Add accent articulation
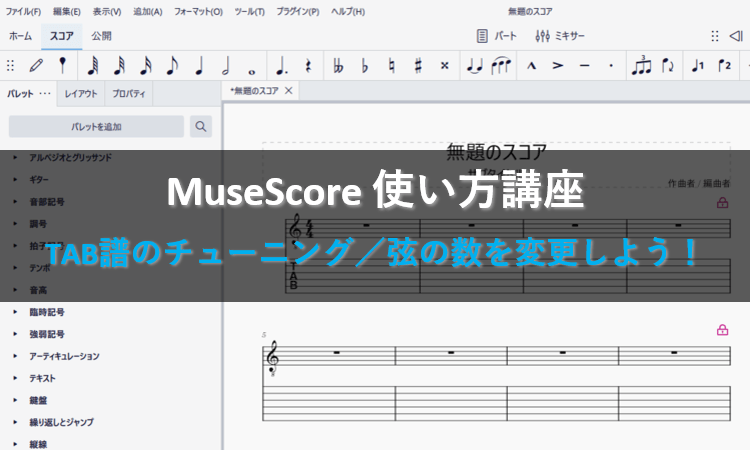Screen dimensions: 750x450 [x=558, y=66]
